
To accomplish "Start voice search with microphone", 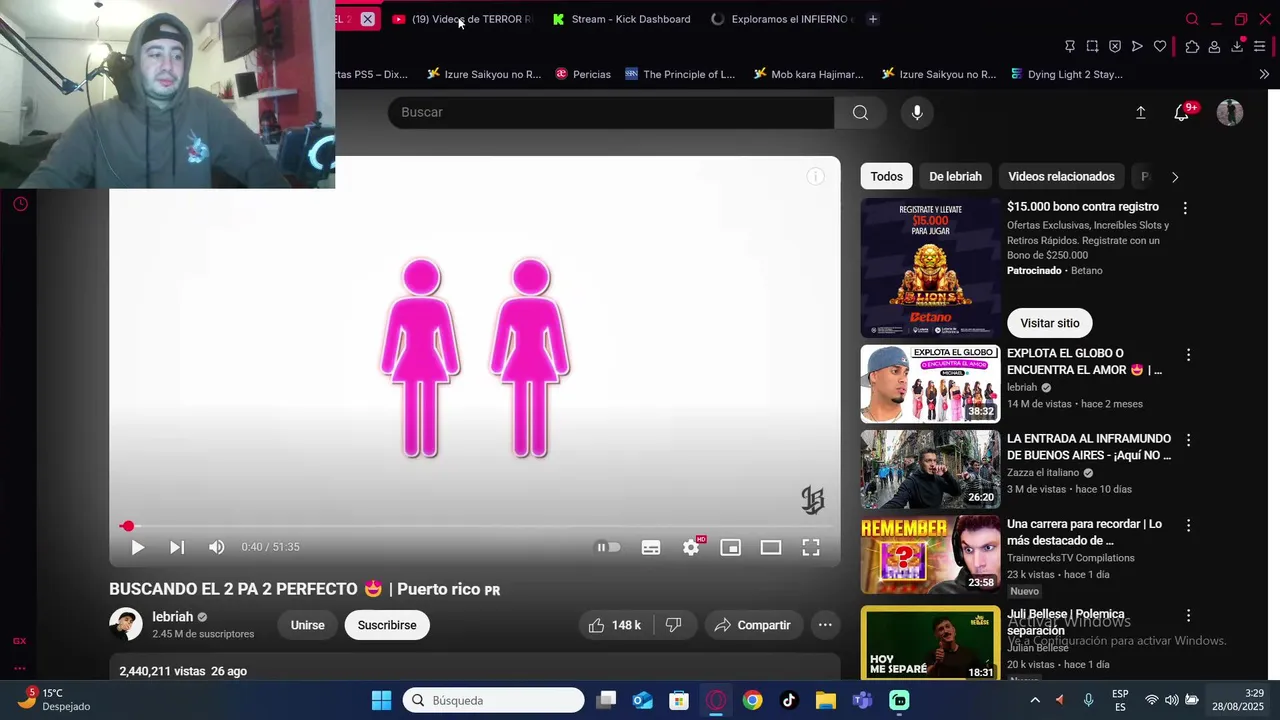I will (x=917, y=112).
